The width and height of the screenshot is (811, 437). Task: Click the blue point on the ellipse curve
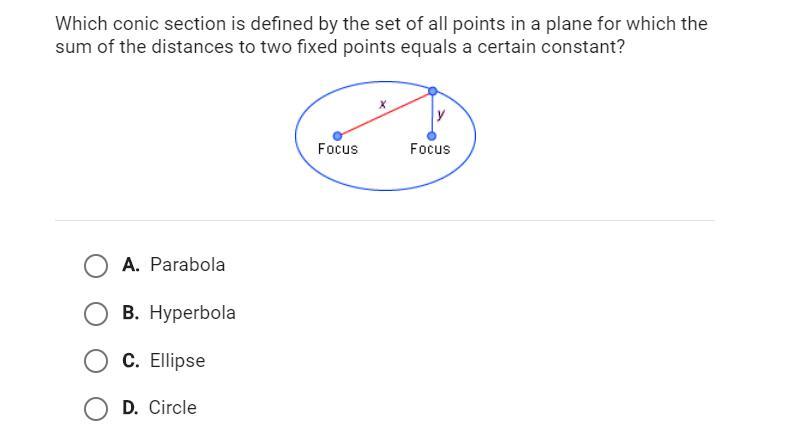pyautogui.click(x=433, y=91)
